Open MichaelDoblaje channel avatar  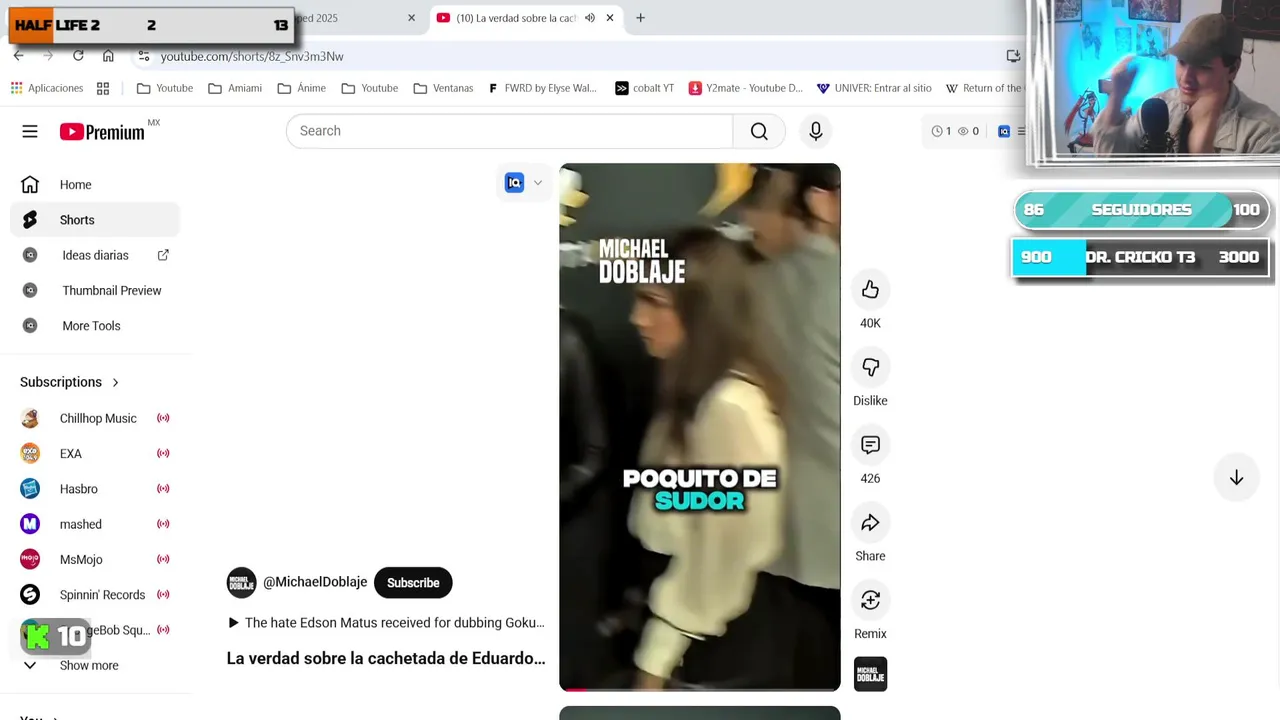tap(241, 583)
